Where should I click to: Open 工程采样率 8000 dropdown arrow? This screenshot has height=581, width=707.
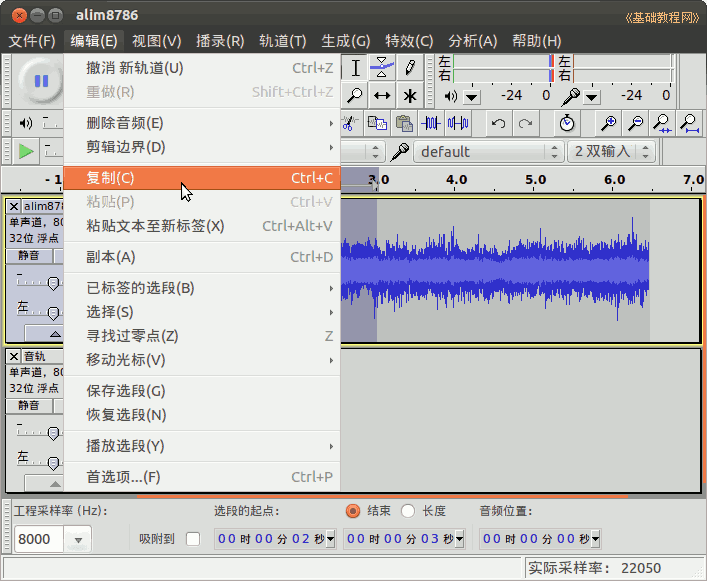click(78, 540)
